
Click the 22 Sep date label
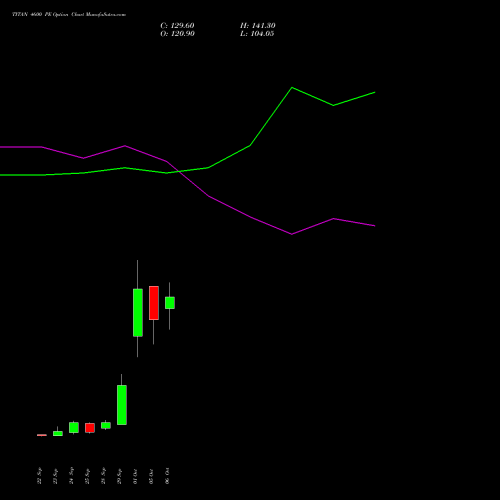click(x=39, y=476)
